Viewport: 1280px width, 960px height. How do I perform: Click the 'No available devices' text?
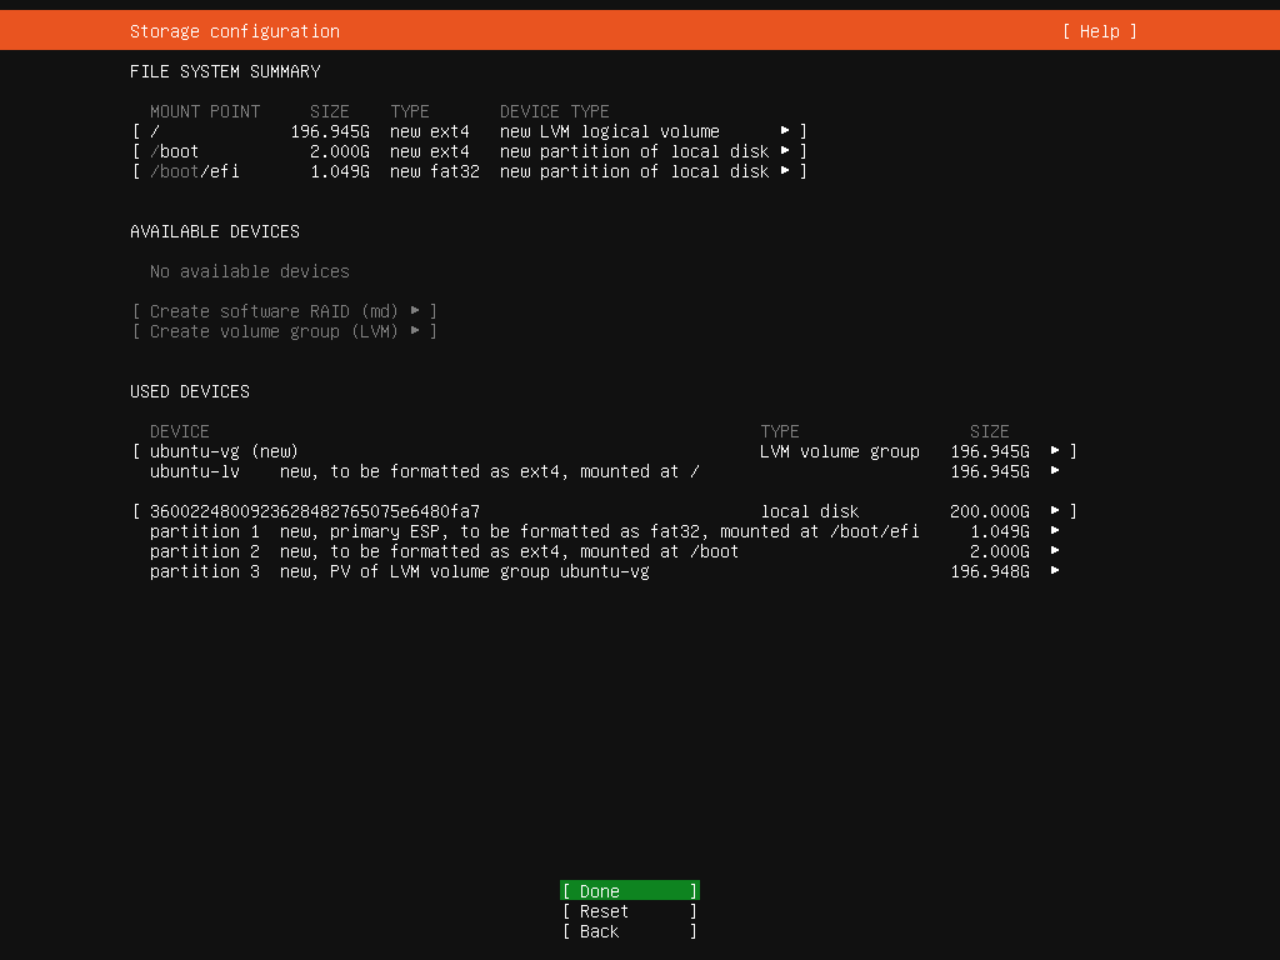(x=249, y=271)
